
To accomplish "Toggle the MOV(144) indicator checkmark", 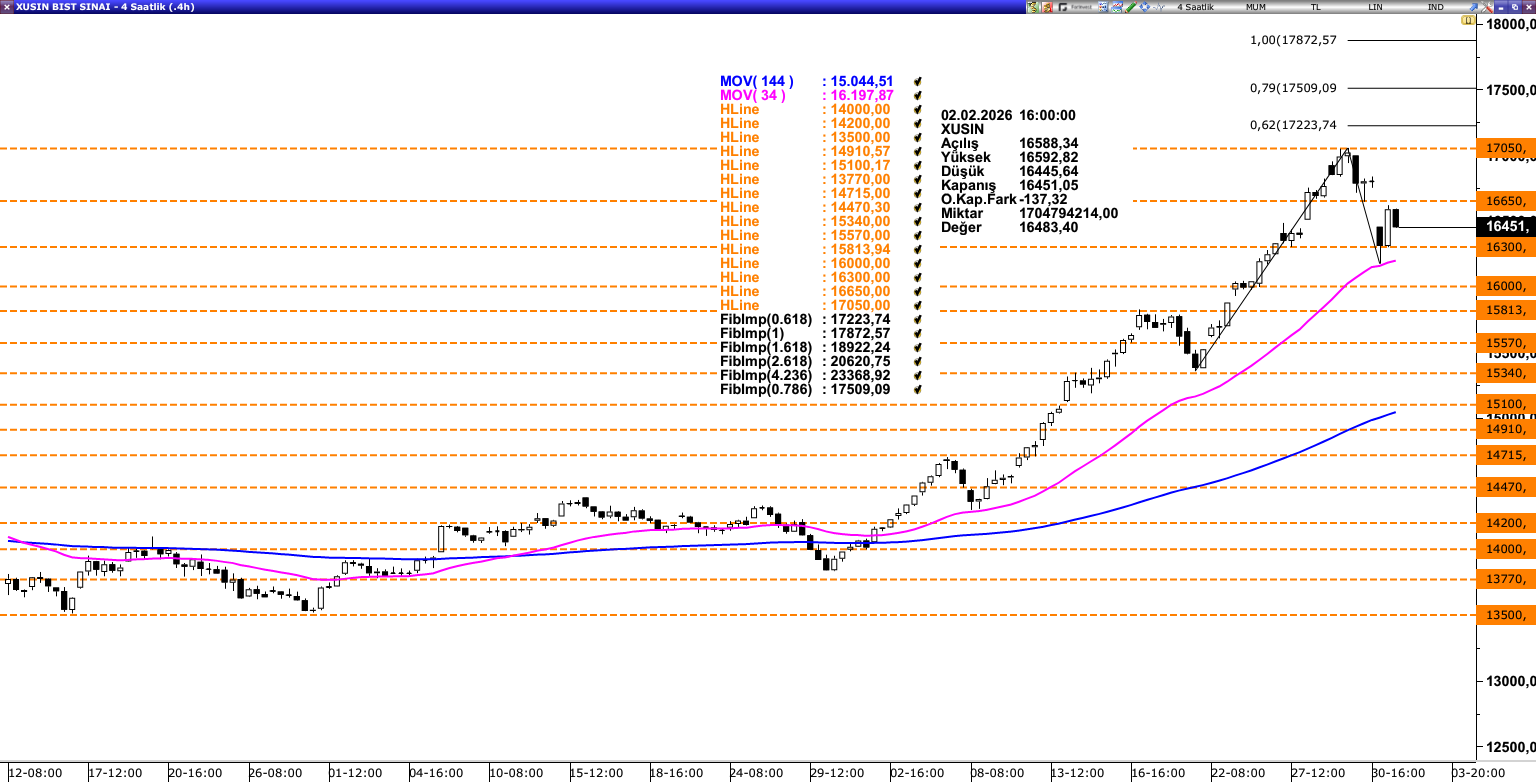I will point(917,82).
